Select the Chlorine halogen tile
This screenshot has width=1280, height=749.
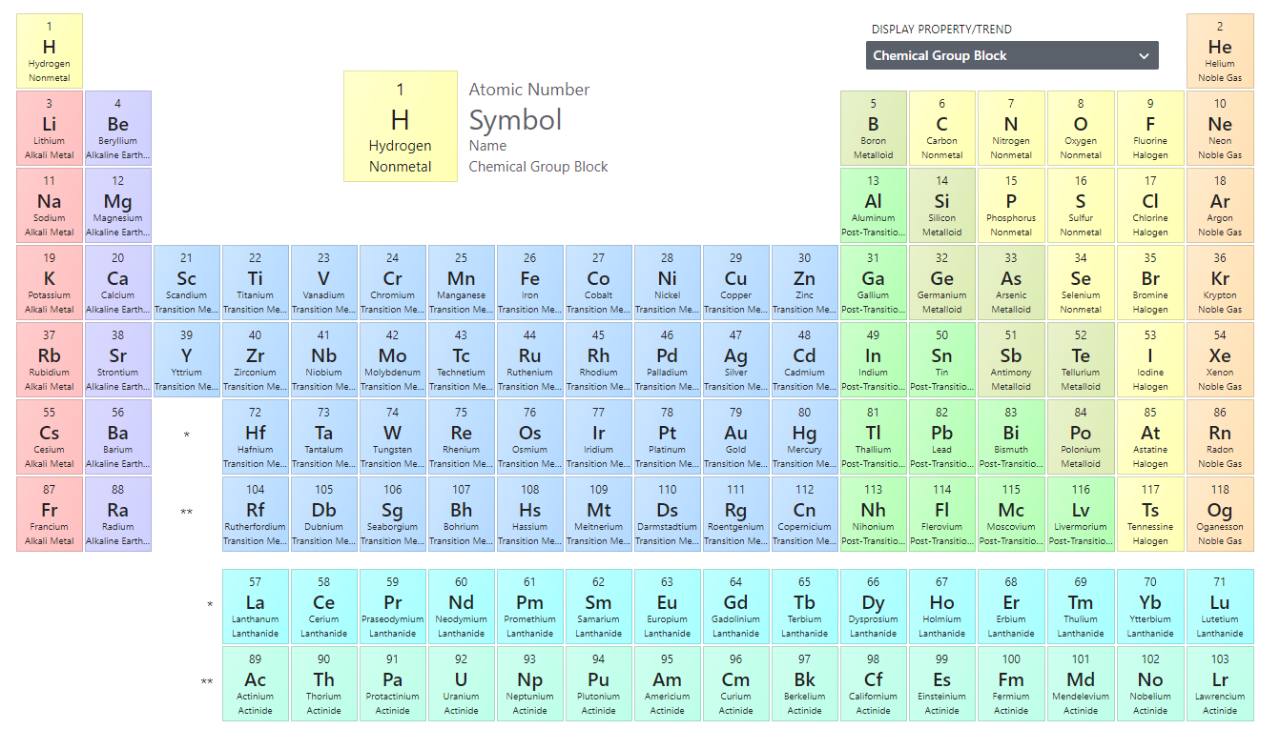tap(1150, 204)
